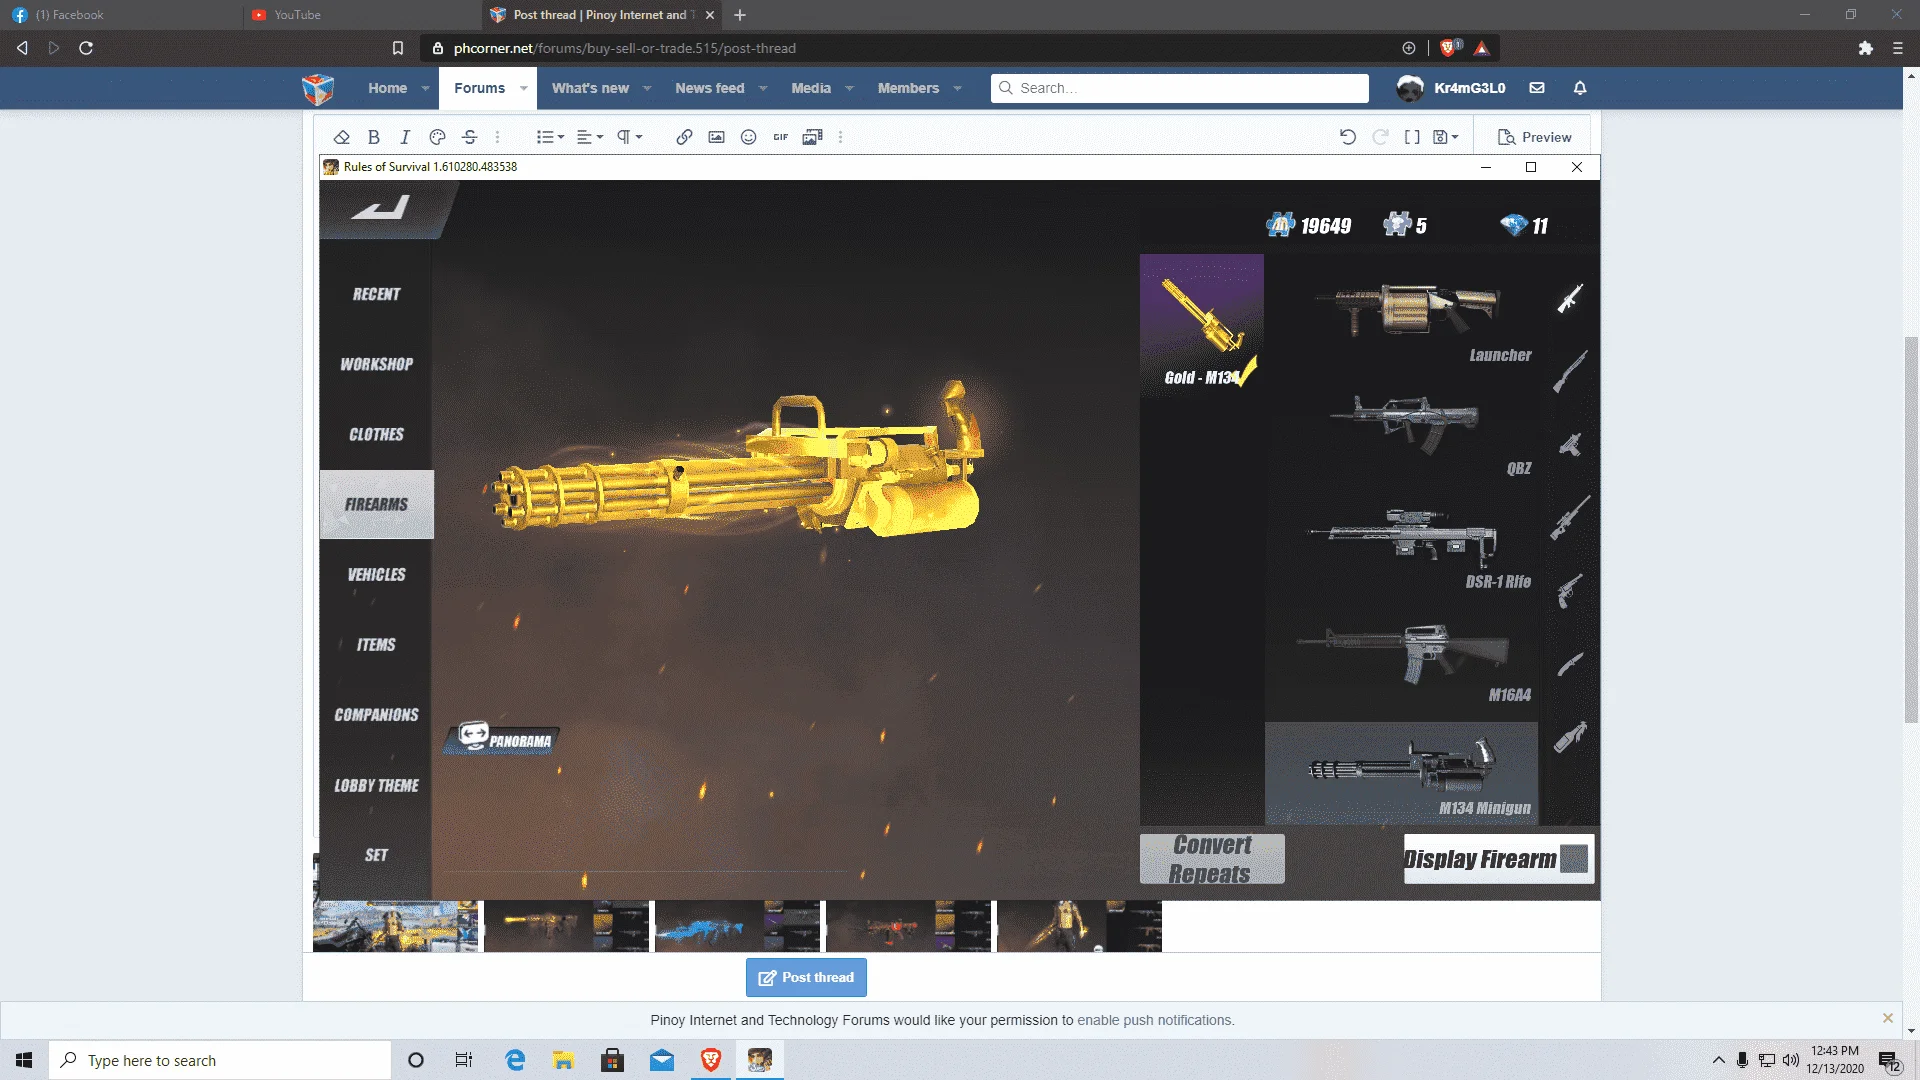Open the text color palette icon

point(437,137)
